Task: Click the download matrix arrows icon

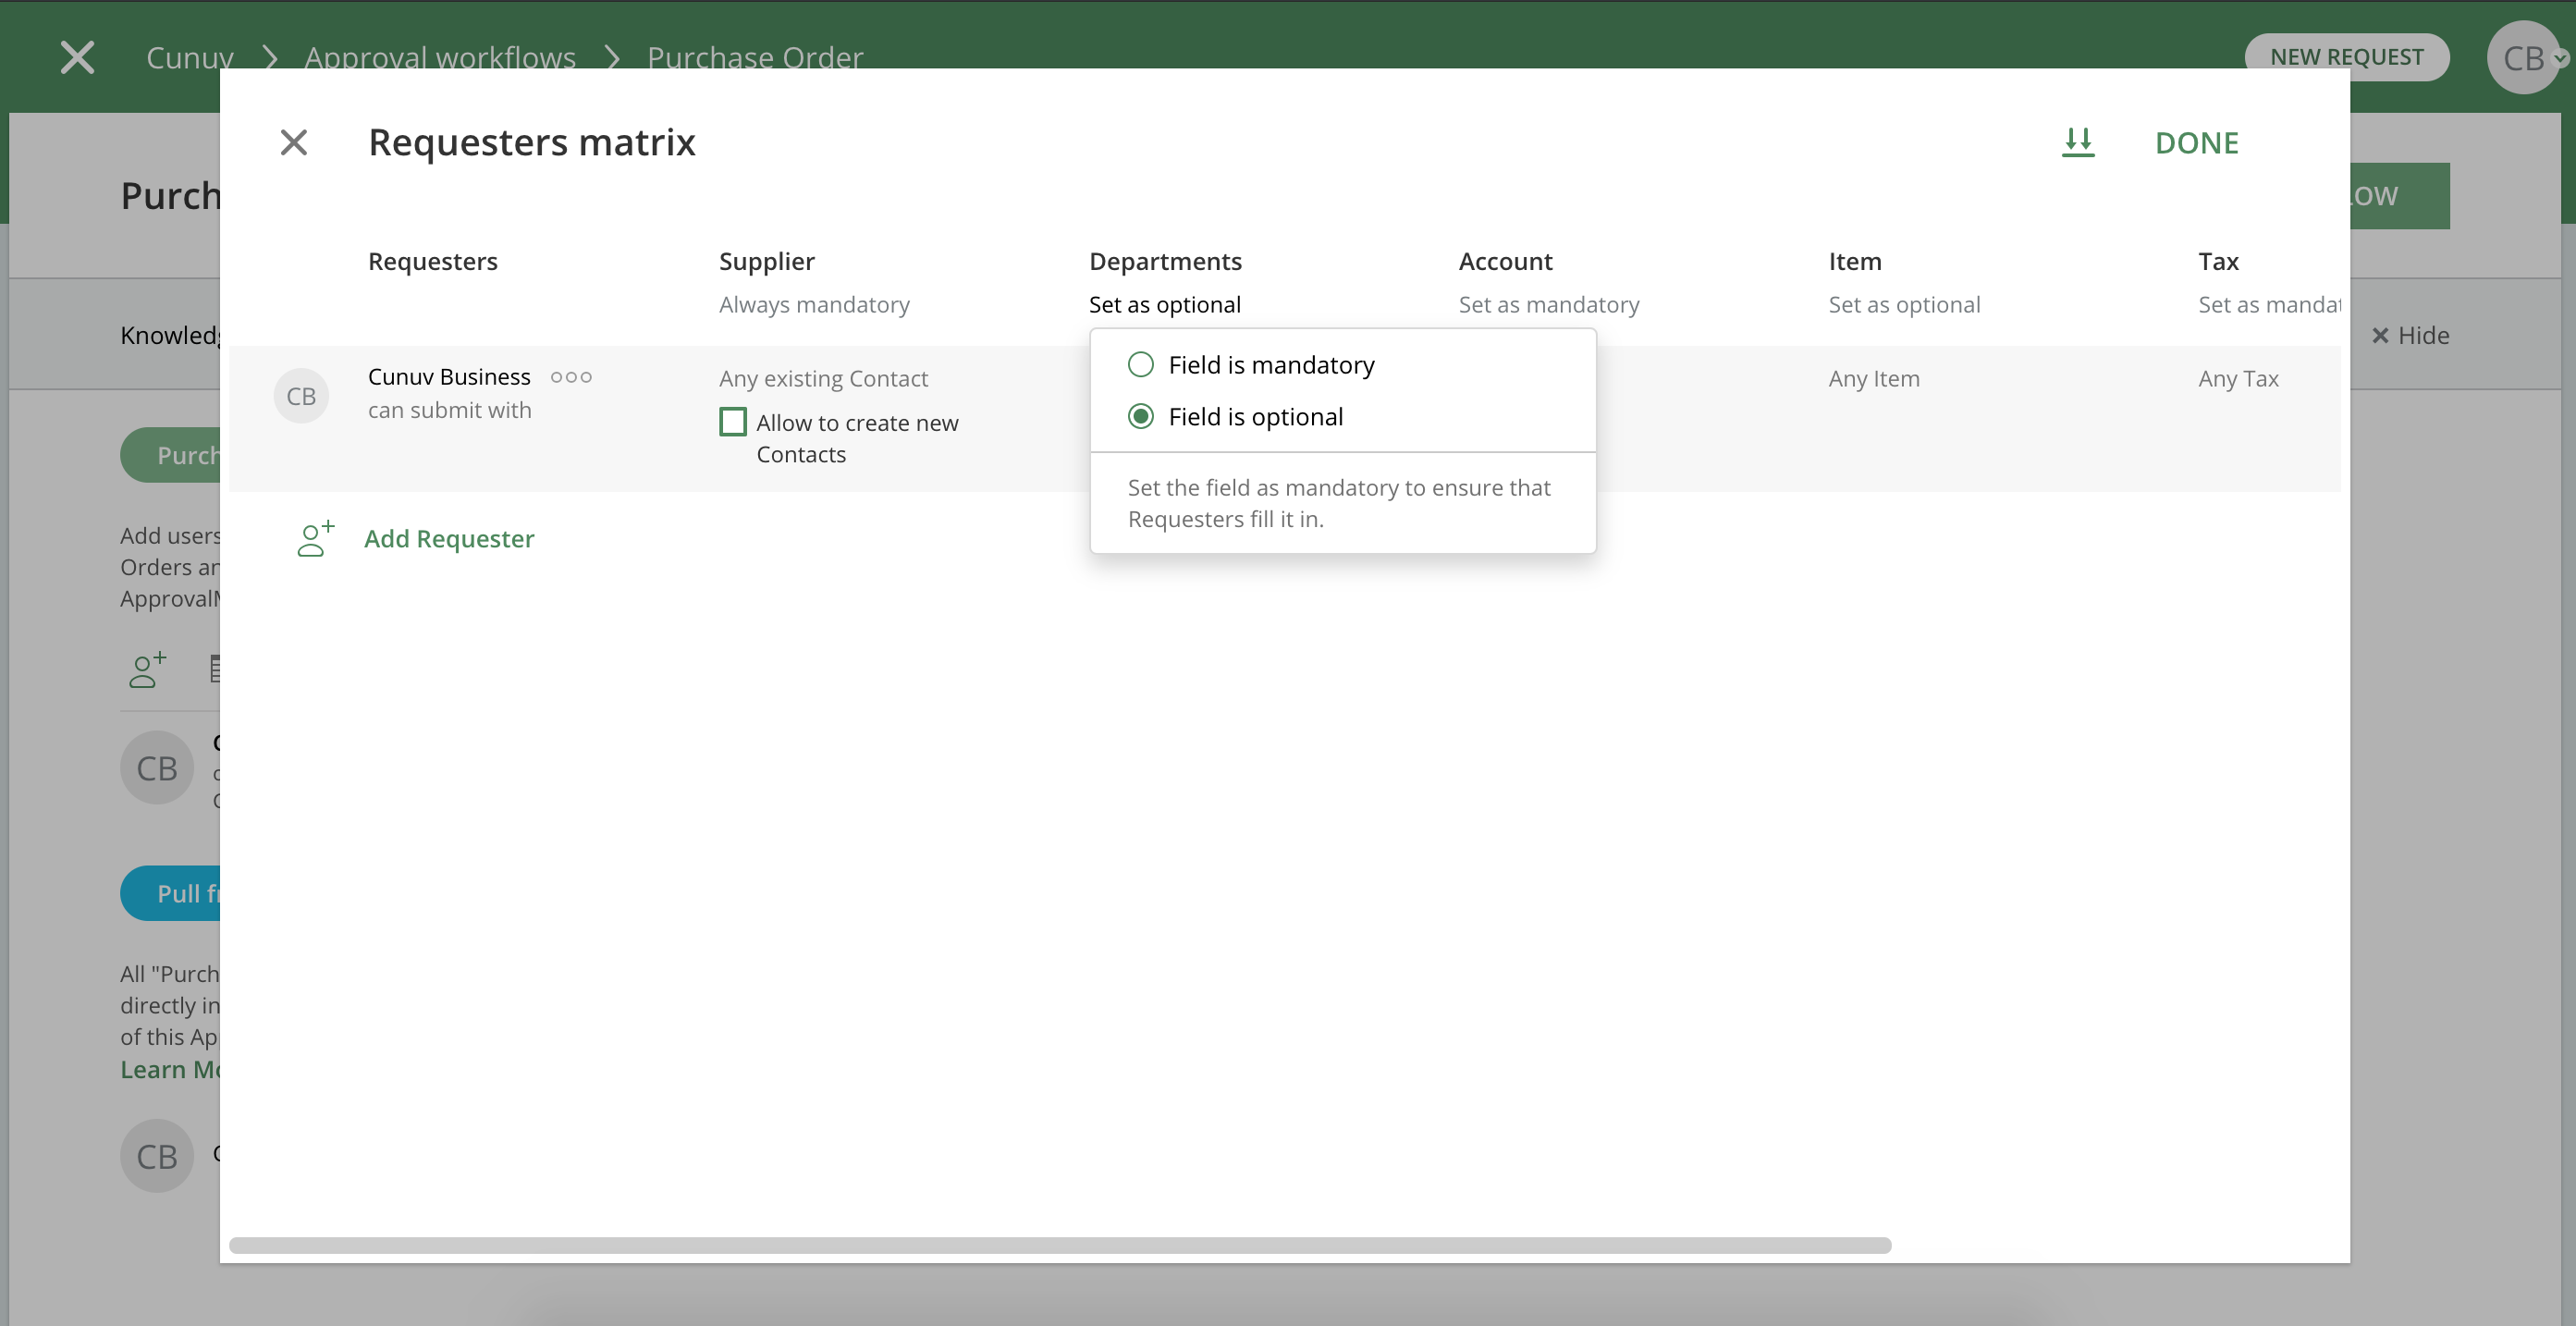Action: (2078, 143)
